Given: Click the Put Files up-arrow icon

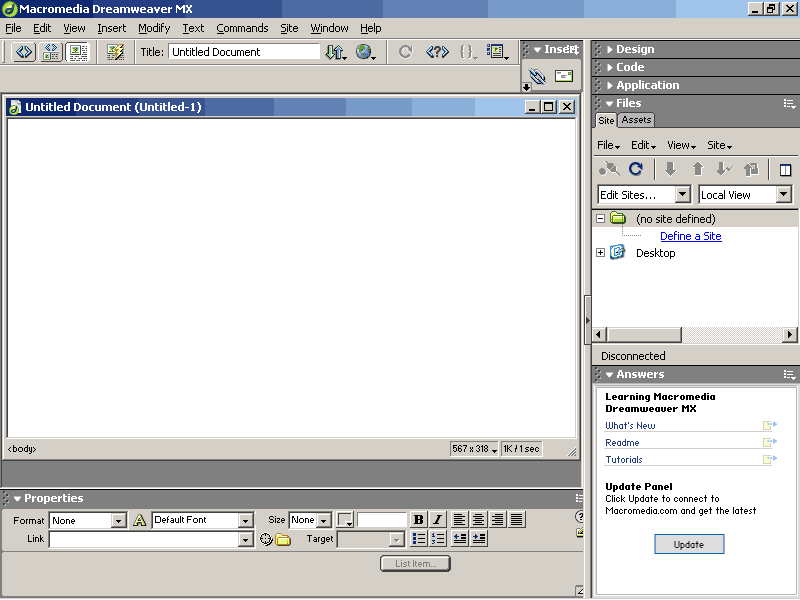Looking at the screenshot, I should coord(697,169).
